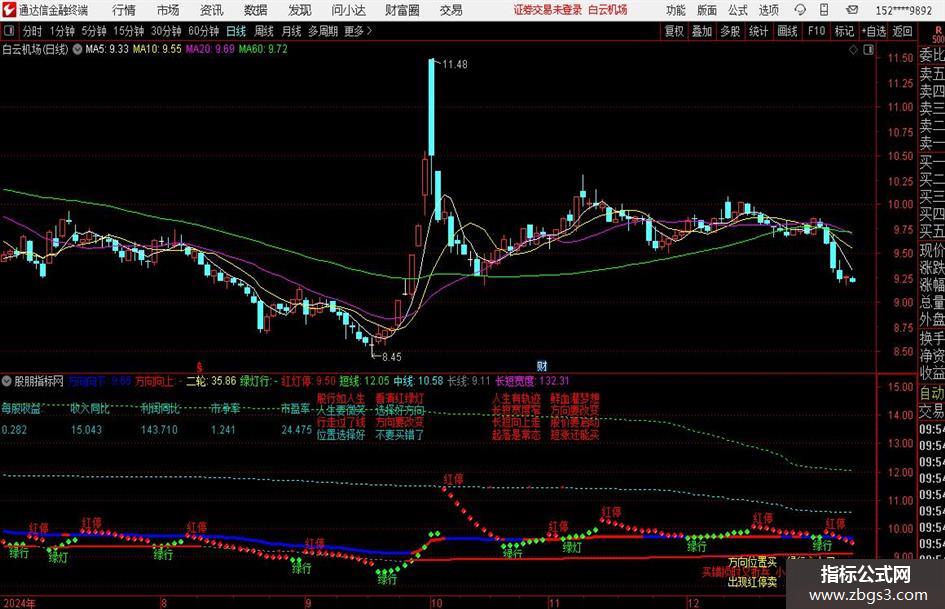The width and height of the screenshot is (945, 609).
Task: Open the 公式 menu
Action: tap(737, 10)
